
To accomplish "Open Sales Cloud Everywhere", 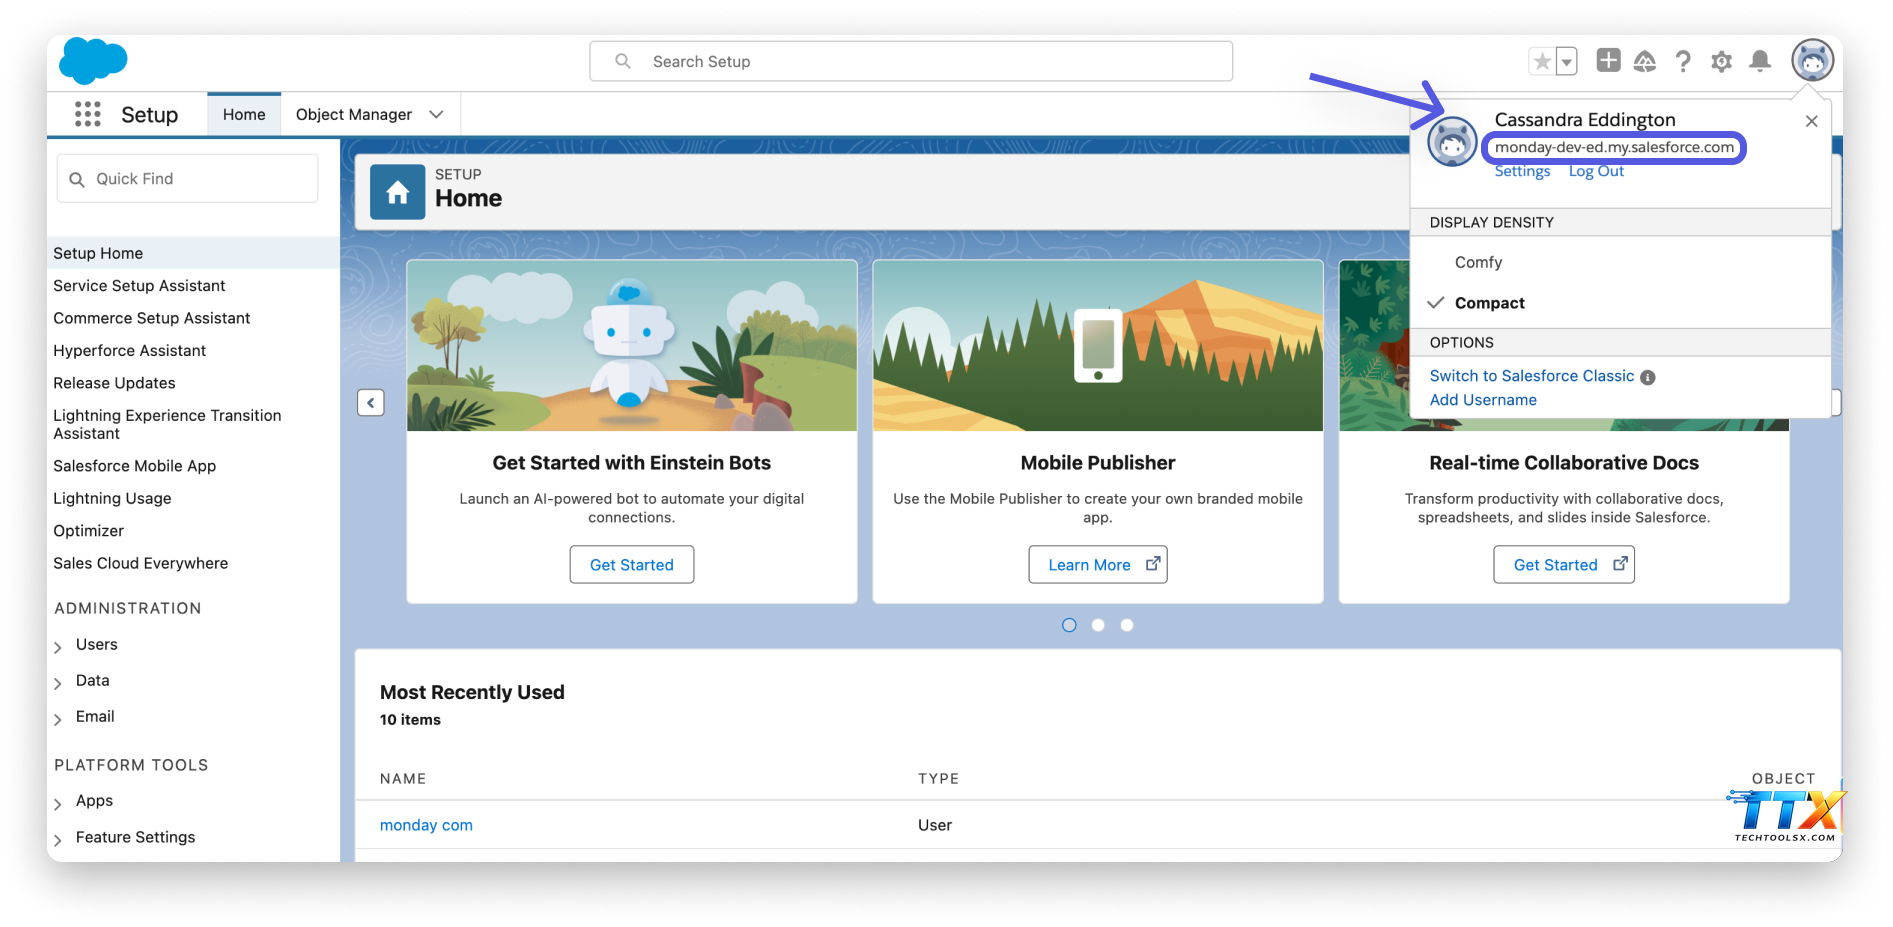I will pos(140,563).
